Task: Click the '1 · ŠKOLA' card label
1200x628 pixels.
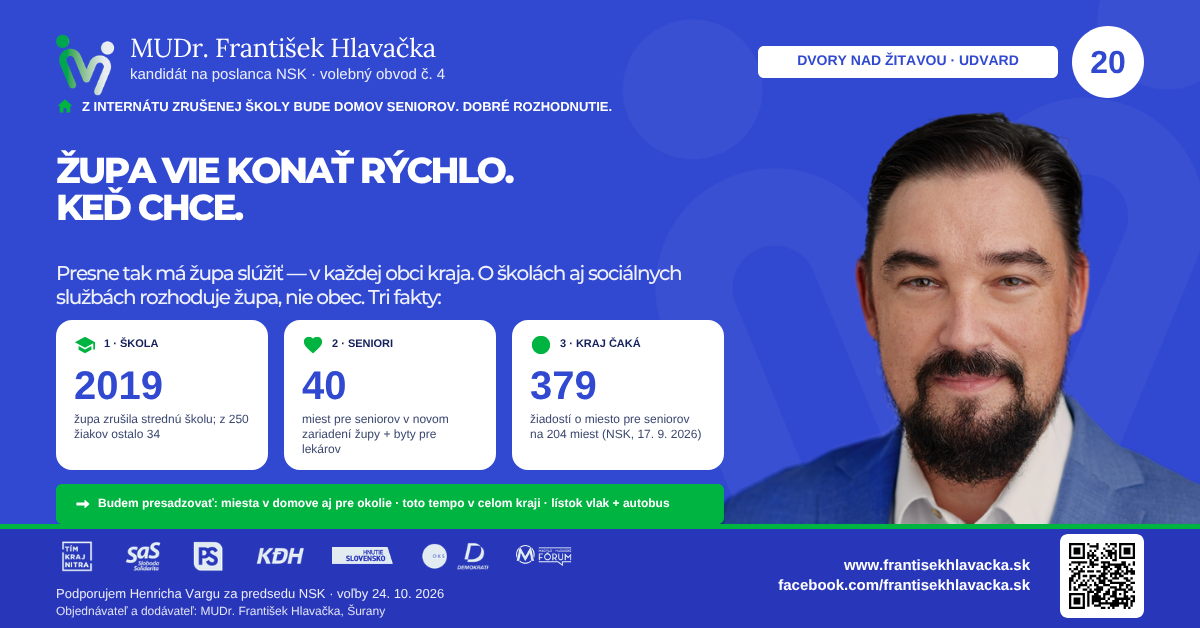Action: pos(131,344)
